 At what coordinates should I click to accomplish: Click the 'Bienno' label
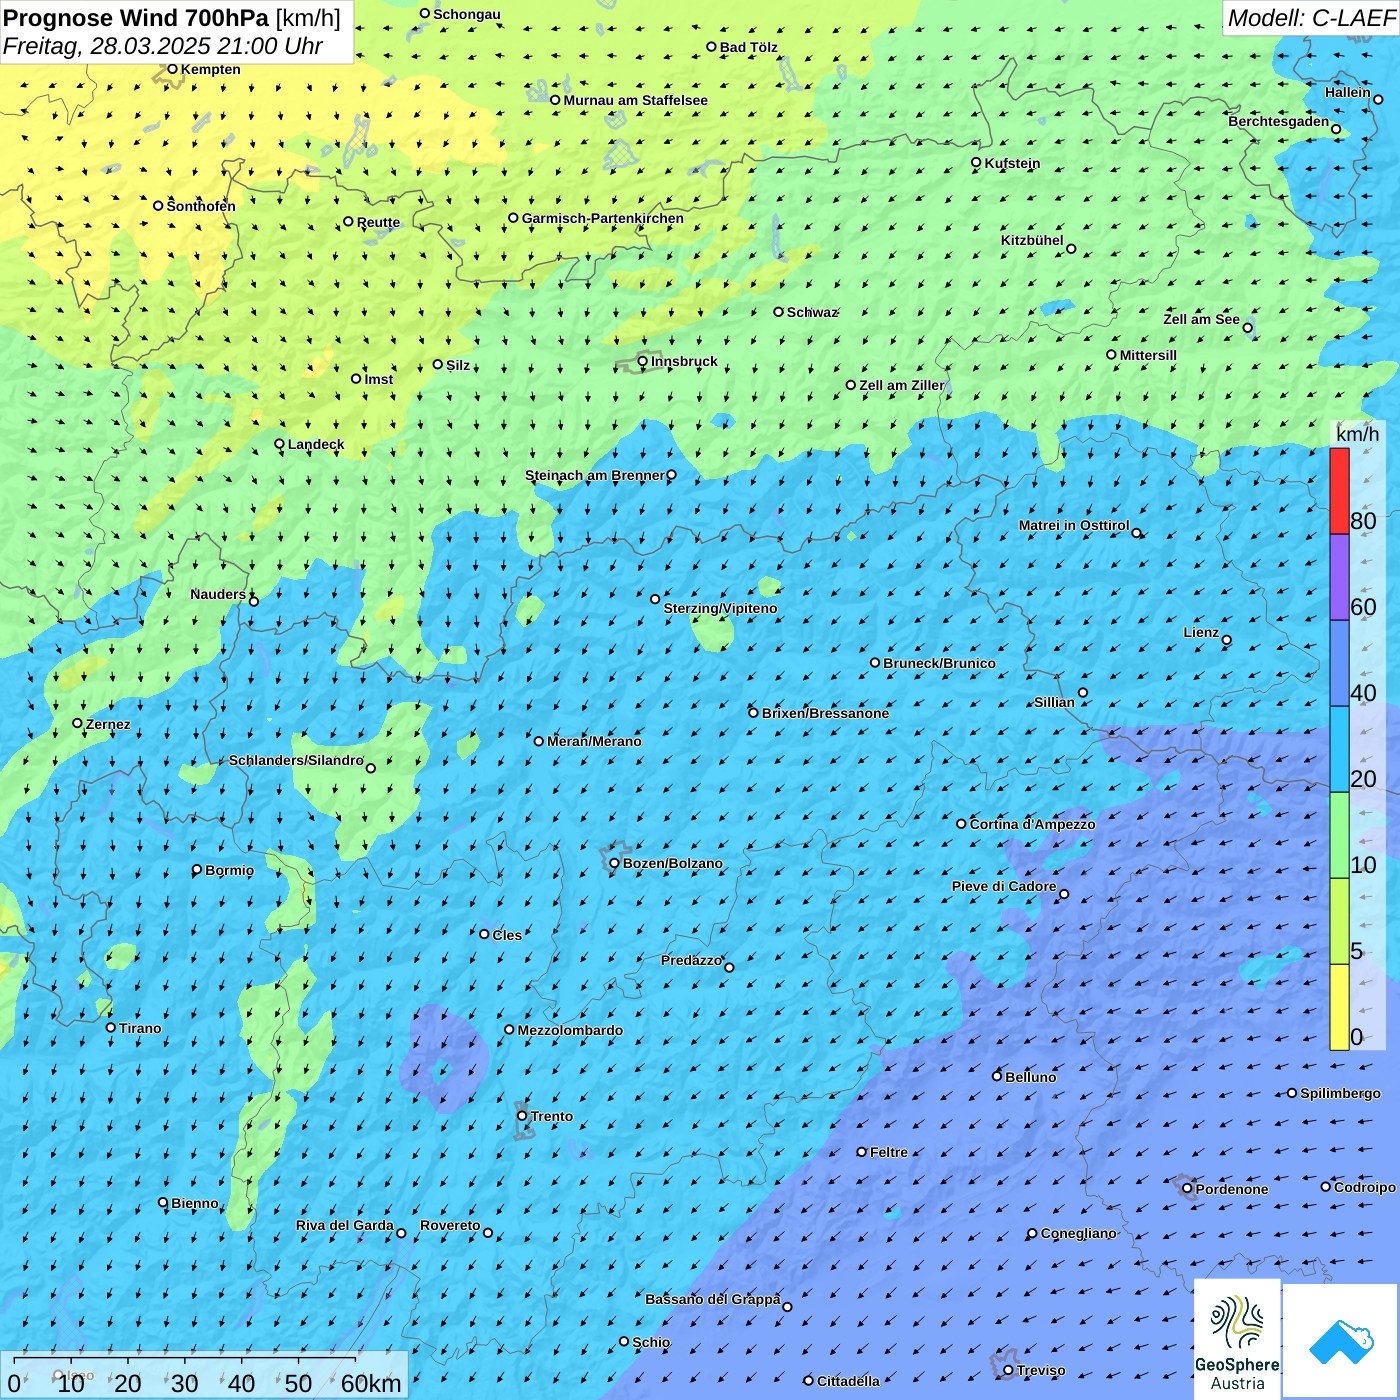tap(195, 1203)
